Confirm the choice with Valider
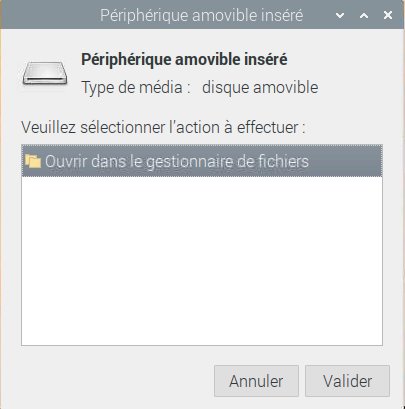 [347, 381]
